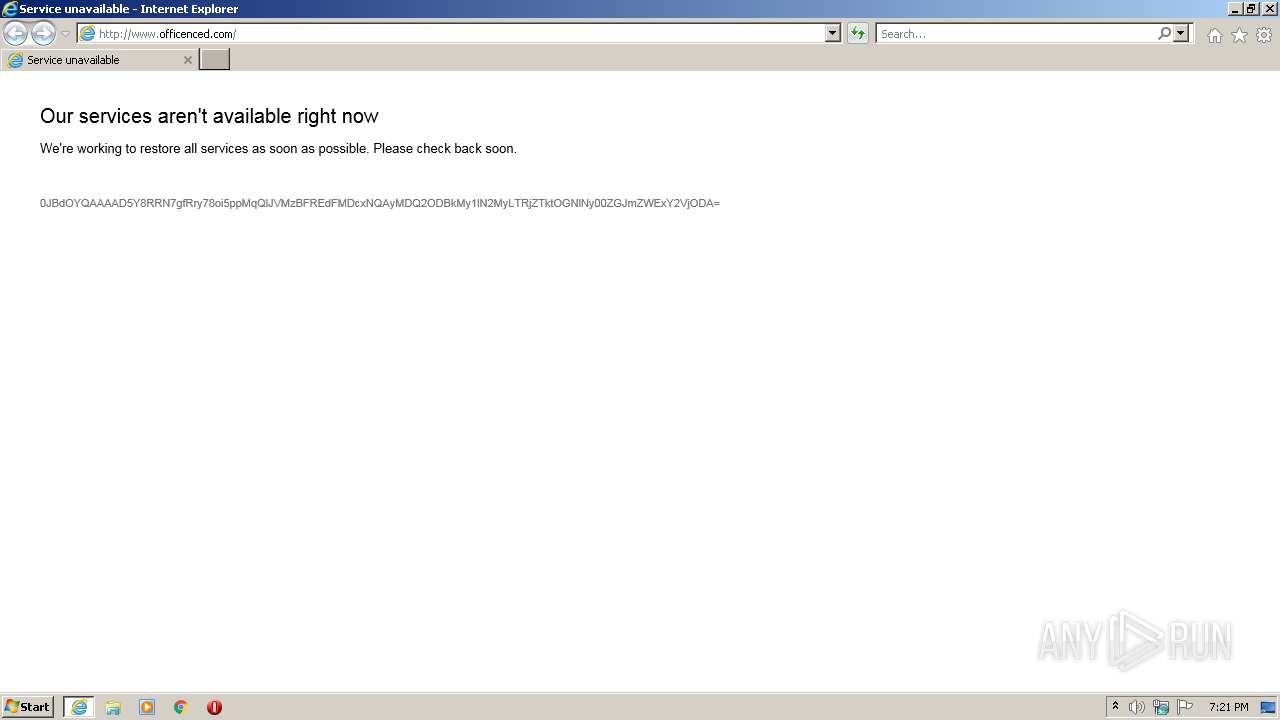Close the Service unavailable tab
Viewport: 1280px width, 720px height.
point(187,60)
